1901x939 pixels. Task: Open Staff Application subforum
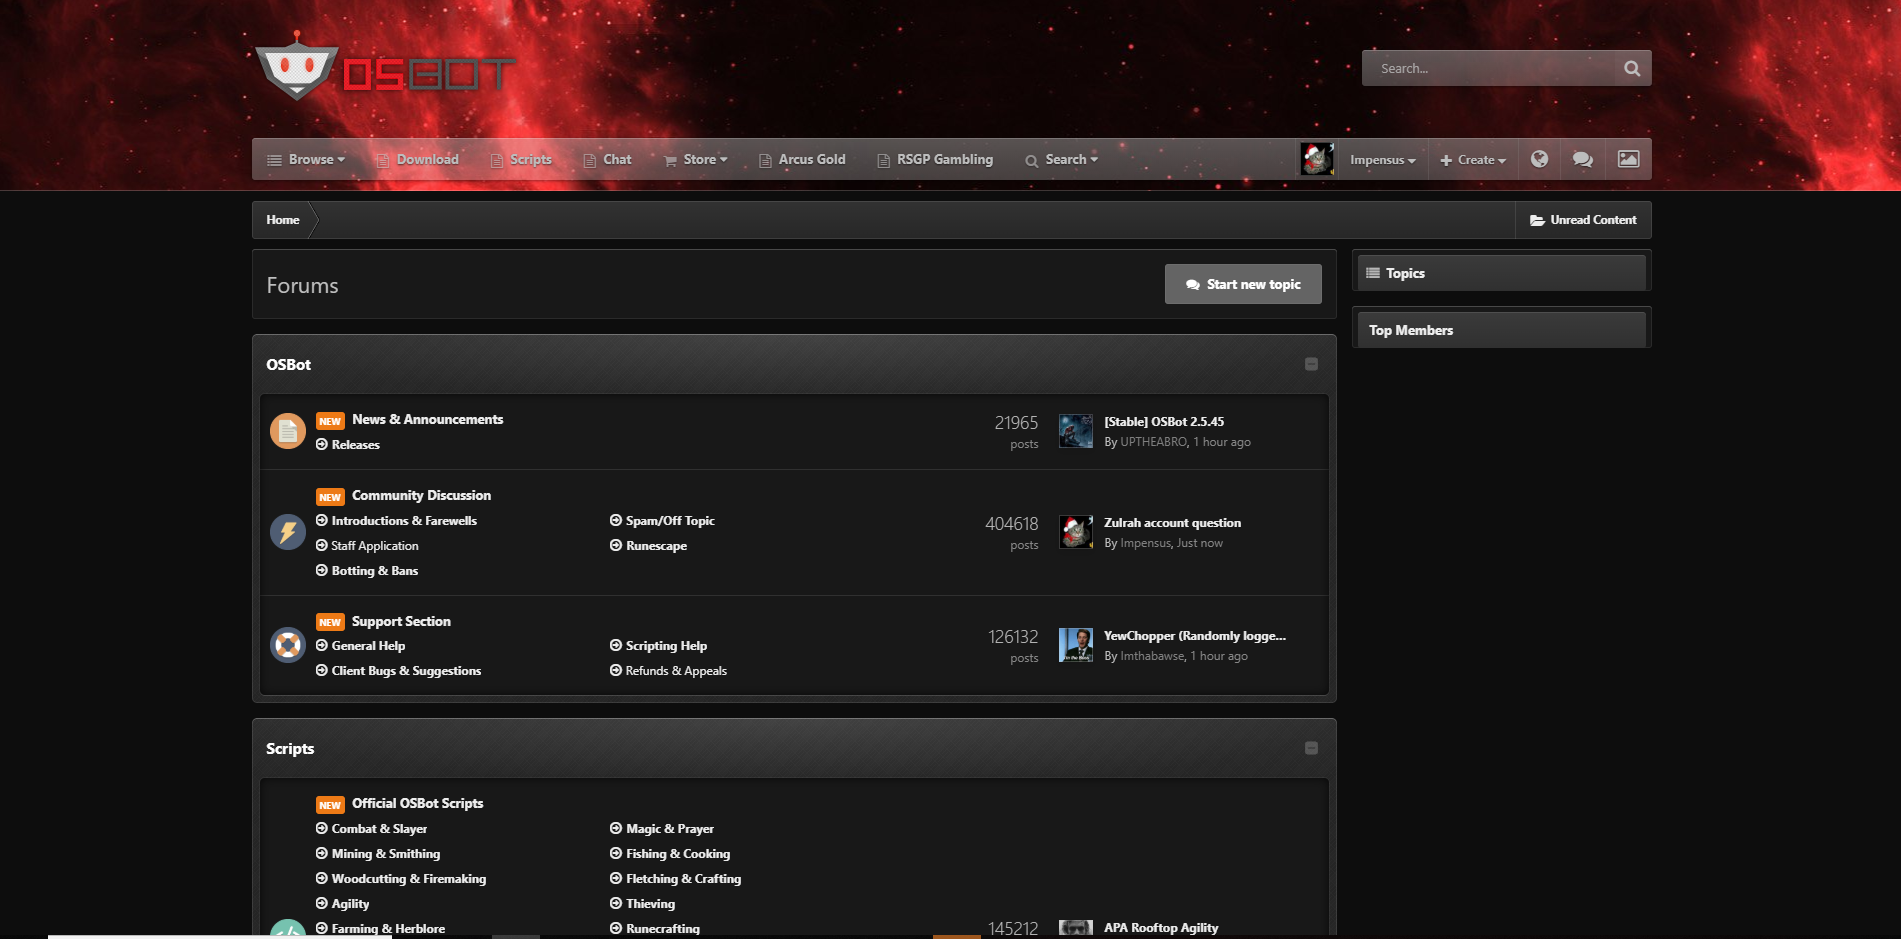coord(375,546)
